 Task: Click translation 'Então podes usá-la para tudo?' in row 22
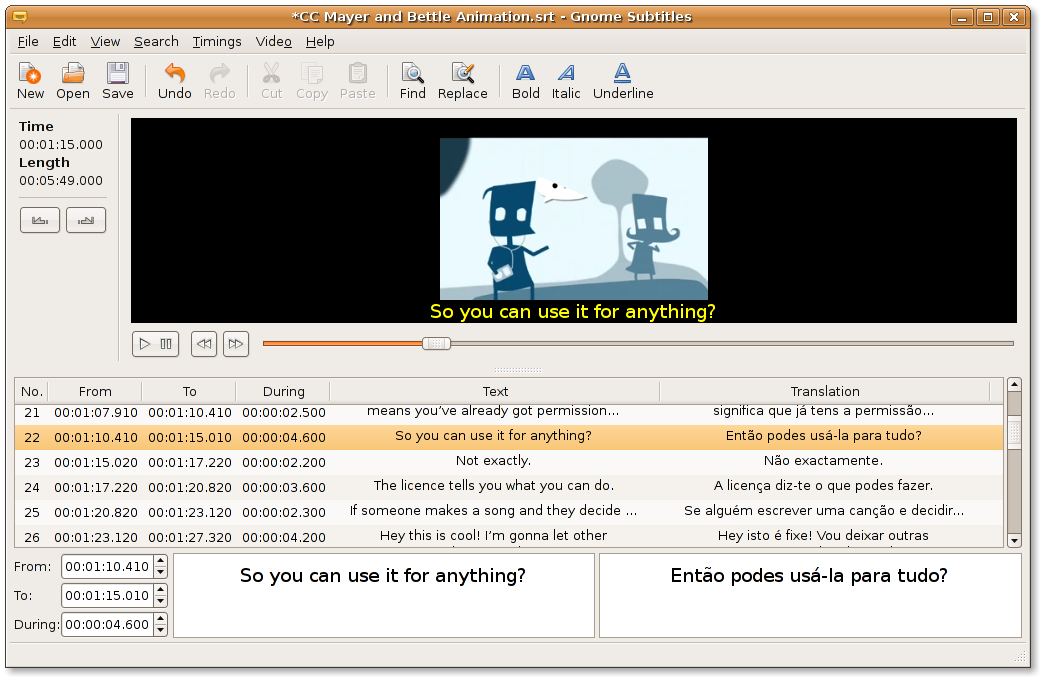[823, 436]
